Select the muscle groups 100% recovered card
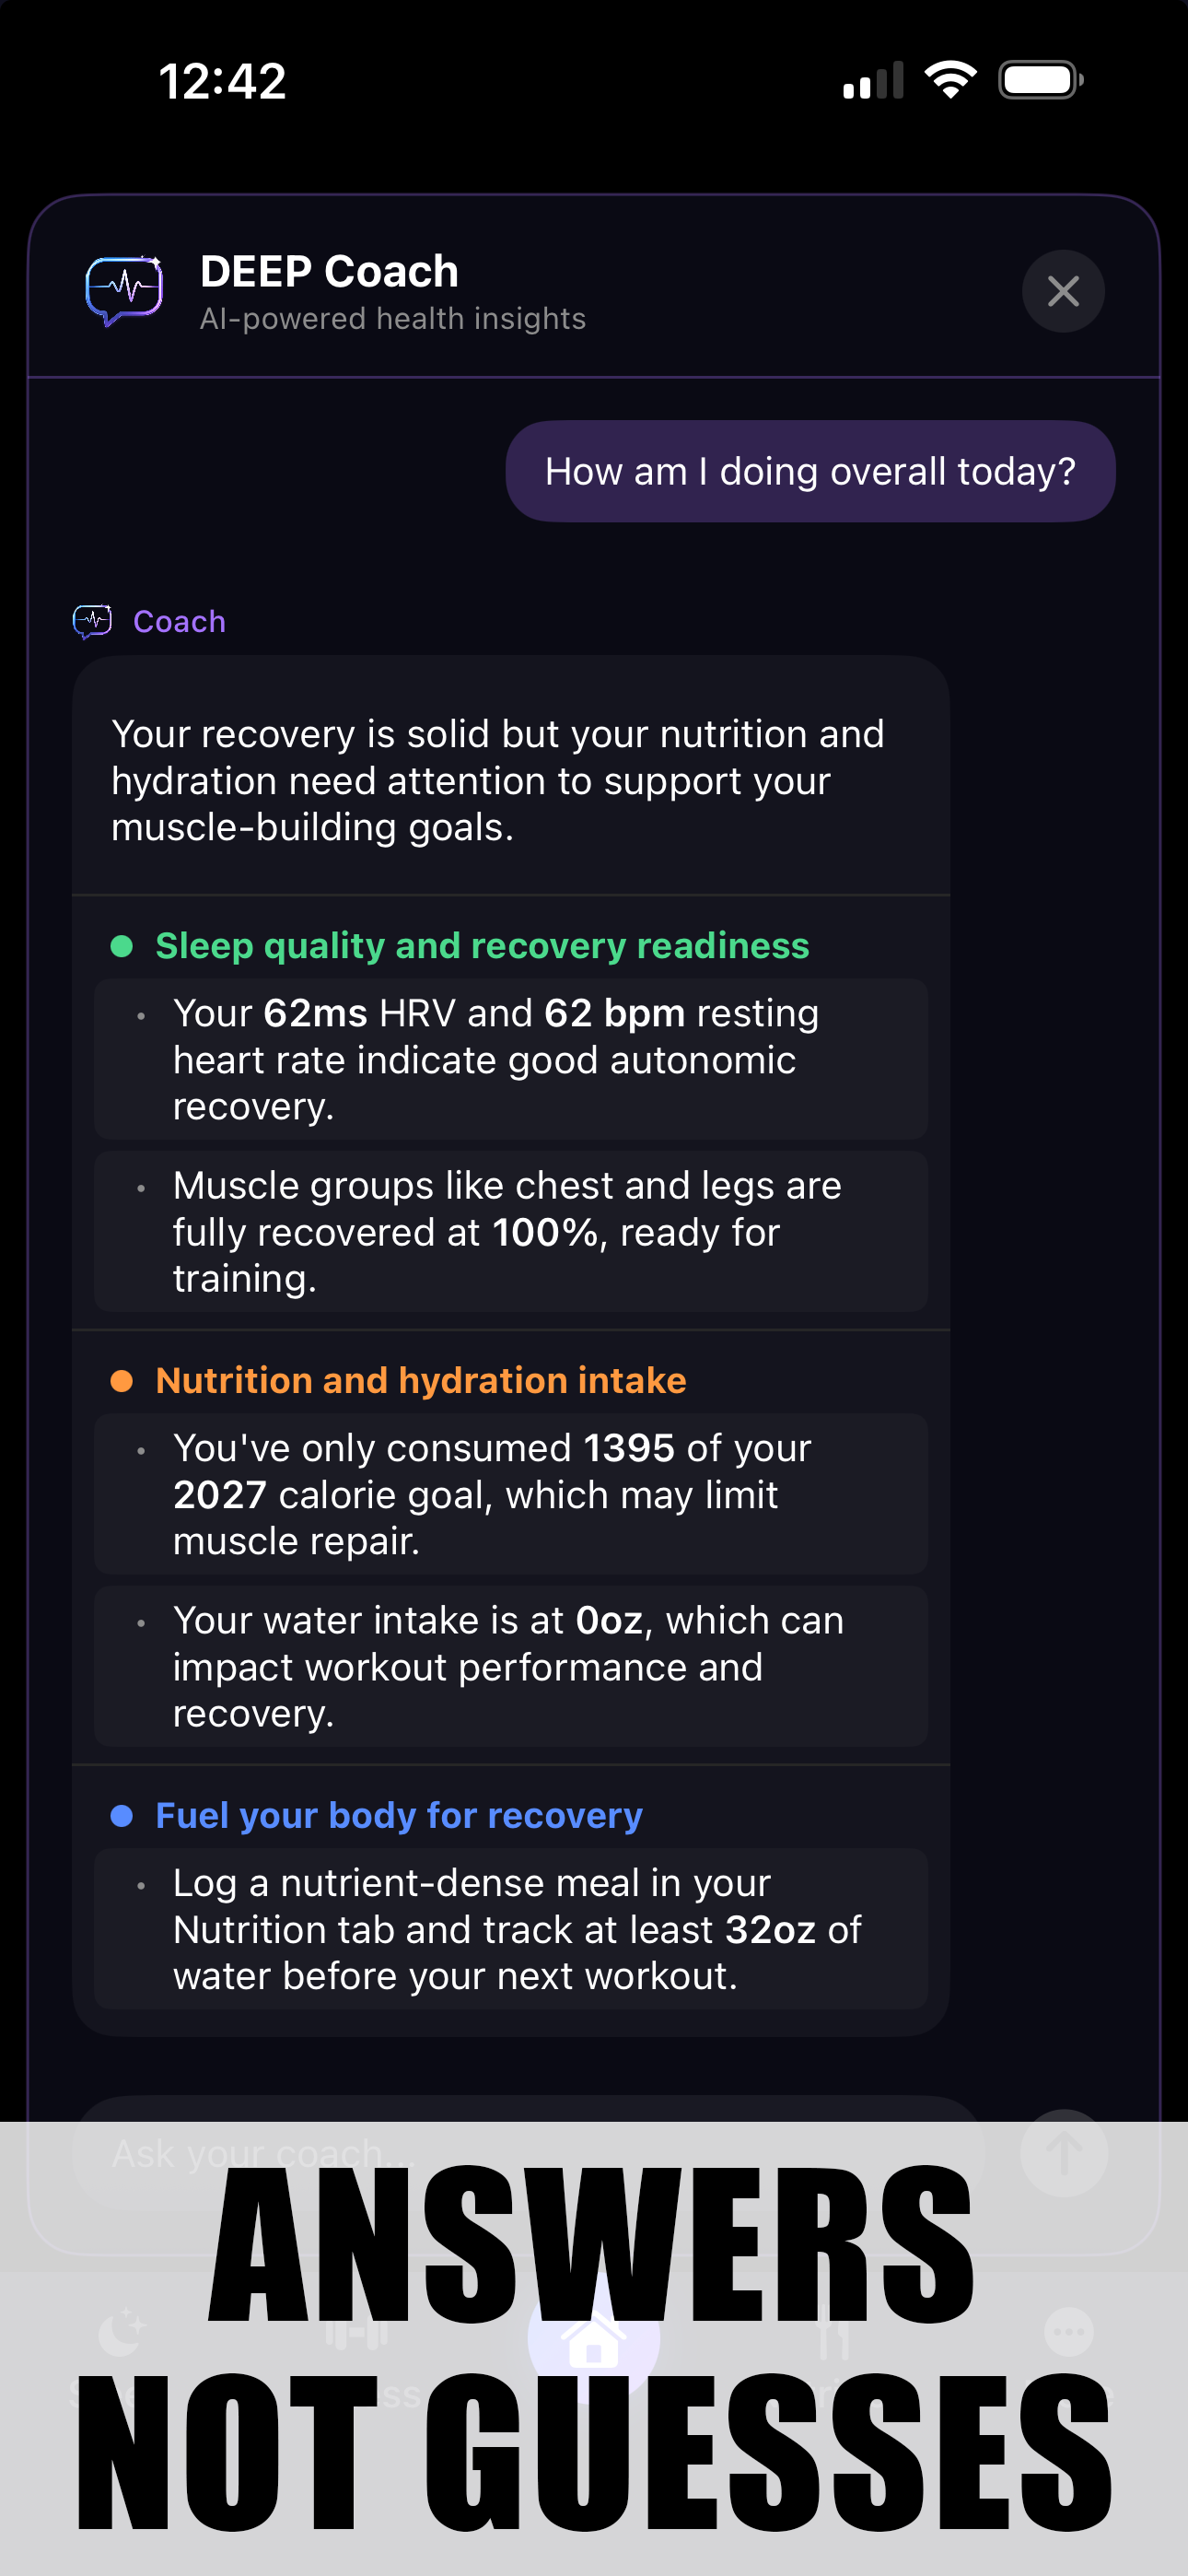Viewport: 1188px width, 2576px height. coord(511,1231)
